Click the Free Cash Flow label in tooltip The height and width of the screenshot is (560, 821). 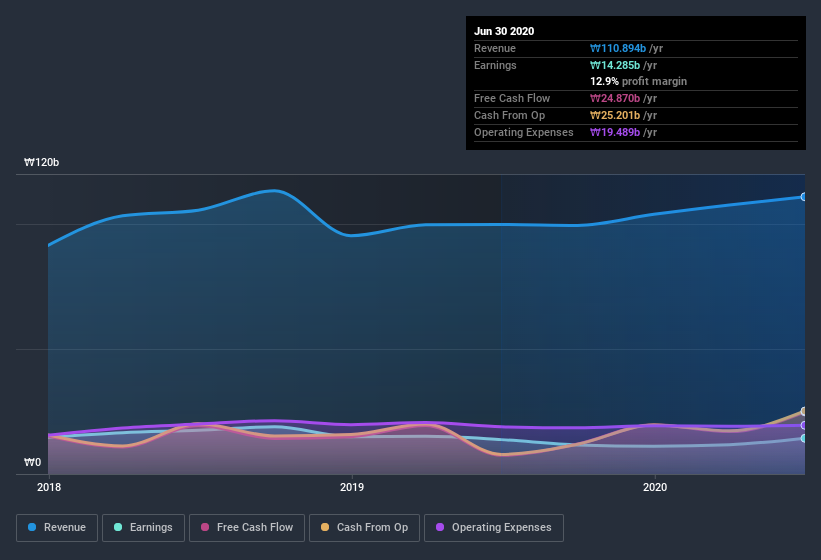[x=512, y=98]
